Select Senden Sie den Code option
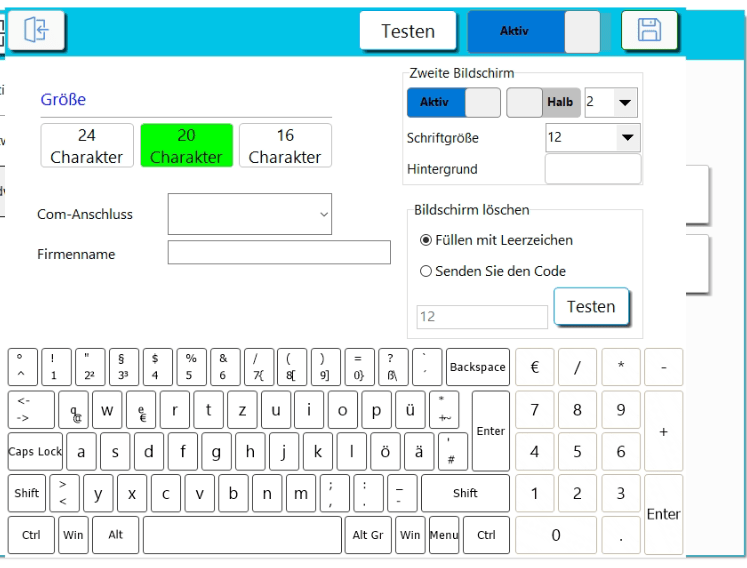Viewport: 747px width, 568px height. tap(427, 271)
